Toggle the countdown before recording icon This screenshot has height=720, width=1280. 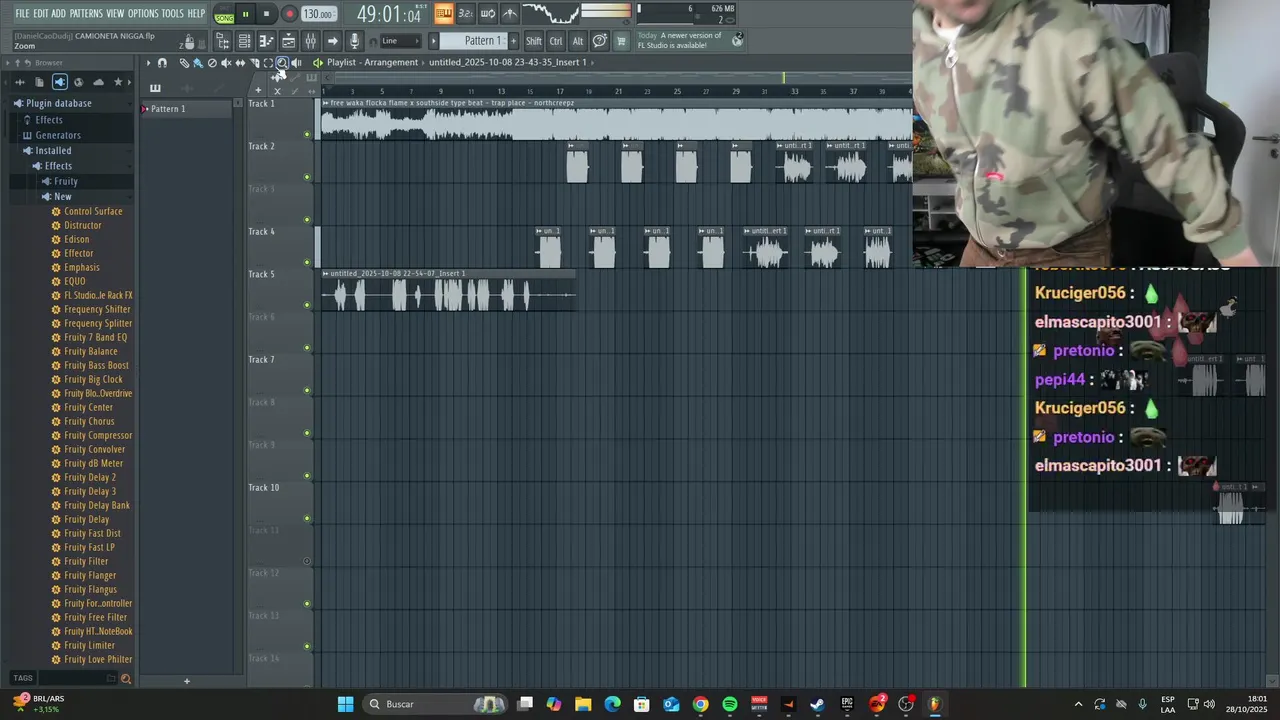465,14
